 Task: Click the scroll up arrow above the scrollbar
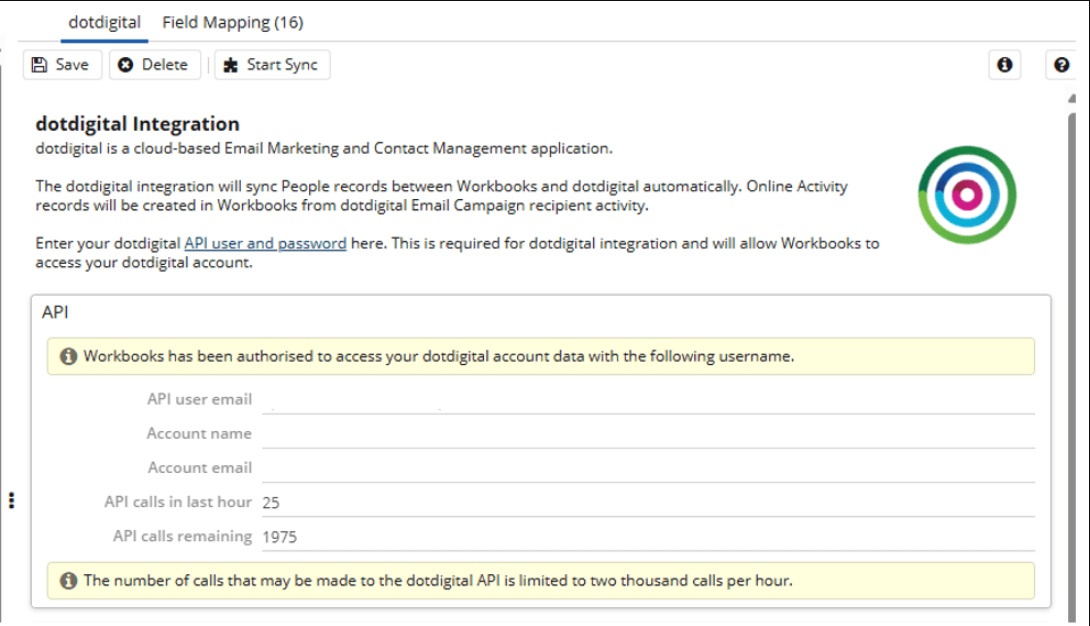(x=1072, y=100)
